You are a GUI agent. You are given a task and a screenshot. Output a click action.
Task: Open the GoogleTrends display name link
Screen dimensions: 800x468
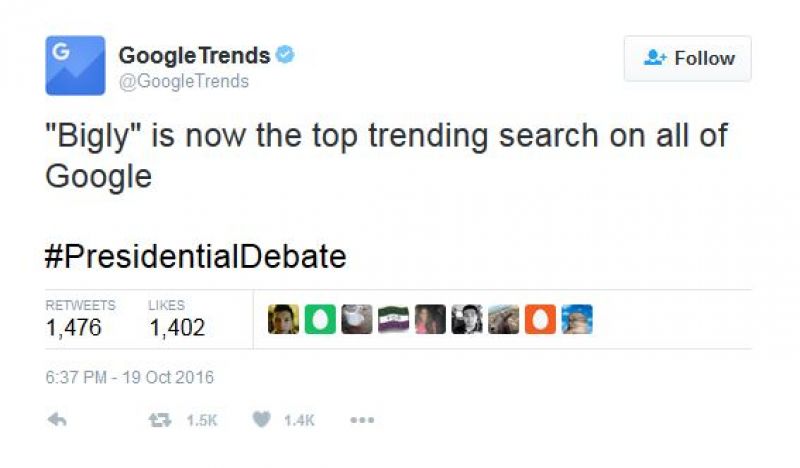click(x=194, y=56)
